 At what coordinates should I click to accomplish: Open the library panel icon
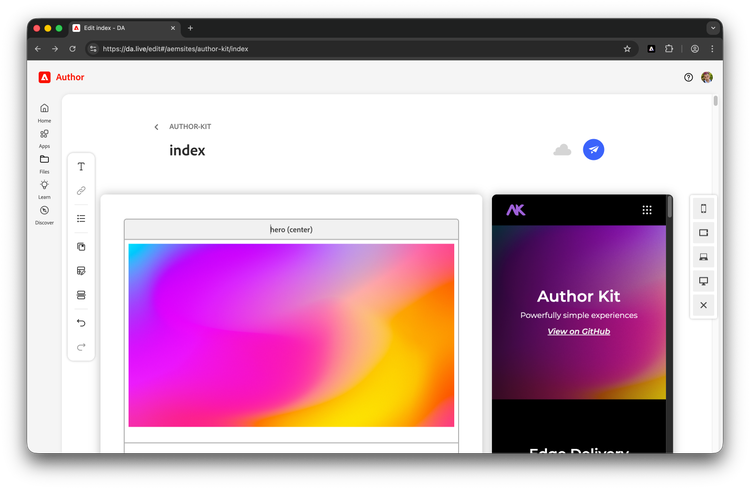[x=81, y=246]
